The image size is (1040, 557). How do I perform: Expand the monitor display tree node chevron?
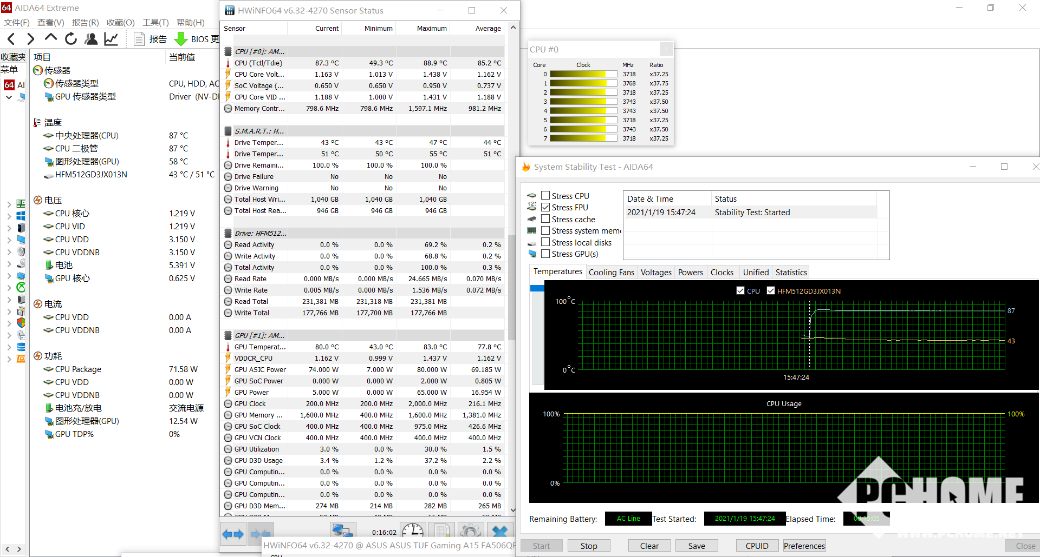coord(9,239)
